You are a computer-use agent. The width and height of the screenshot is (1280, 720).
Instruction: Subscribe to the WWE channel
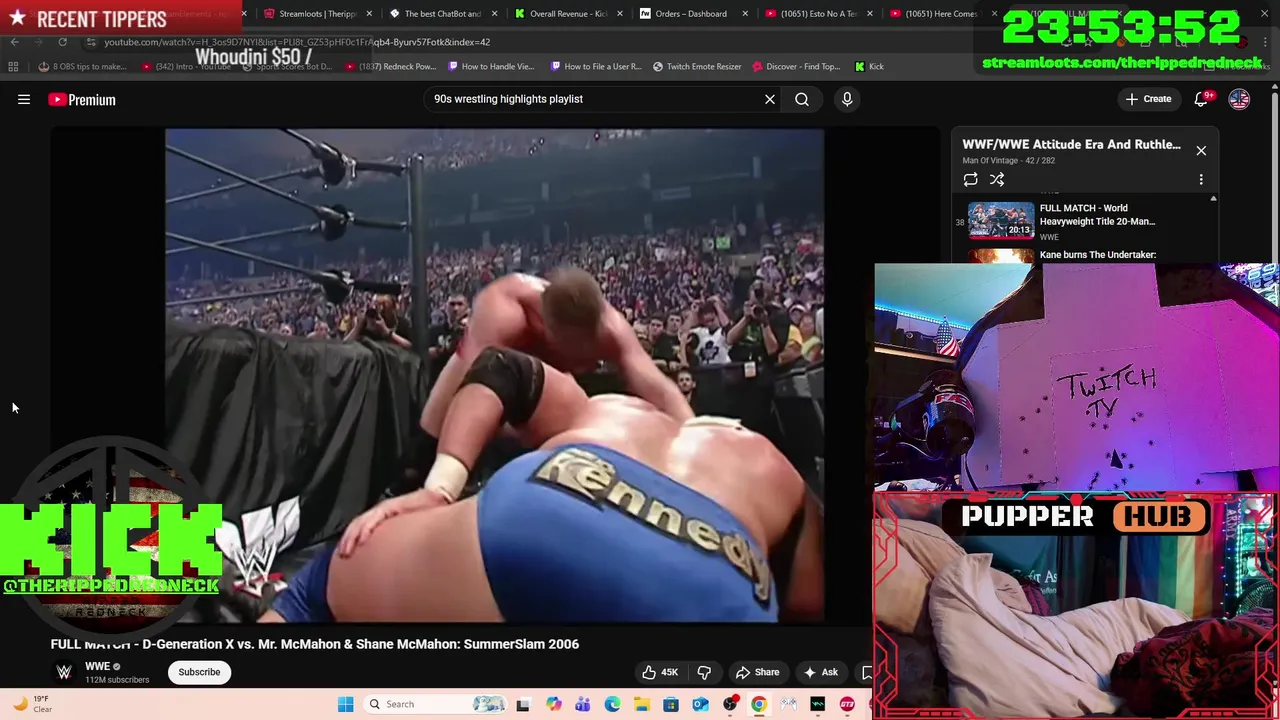pyautogui.click(x=199, y=672)
